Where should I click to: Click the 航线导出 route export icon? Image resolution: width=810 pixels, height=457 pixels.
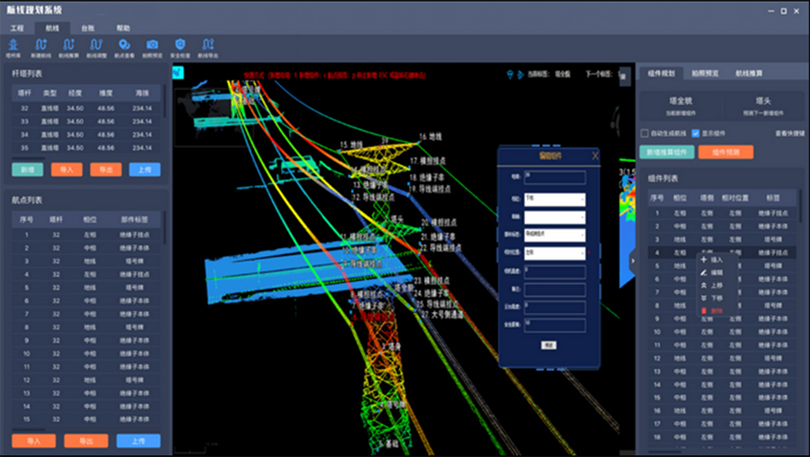tap(208, 45)
